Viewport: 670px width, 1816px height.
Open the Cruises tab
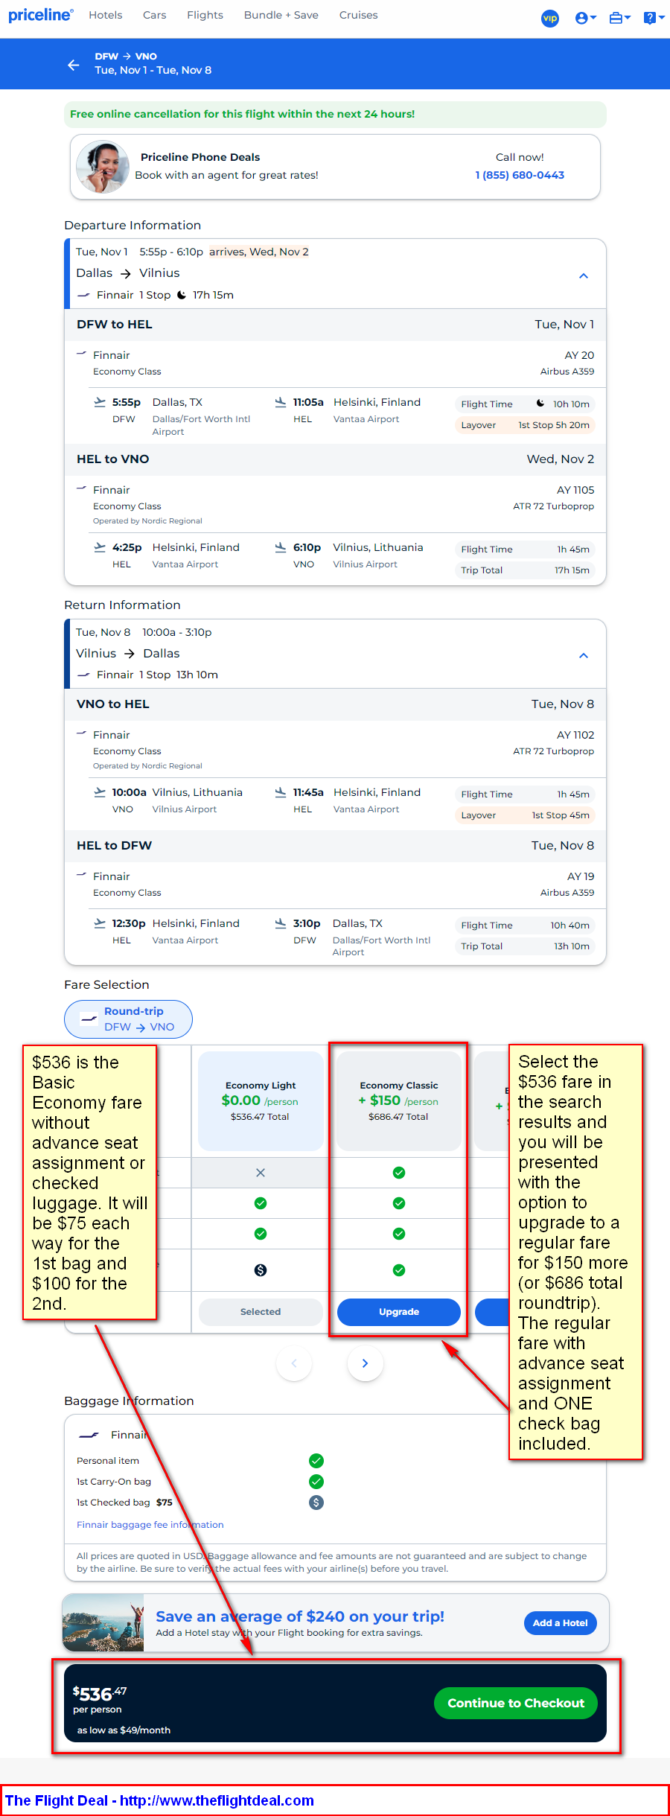(x=358, y=15)
